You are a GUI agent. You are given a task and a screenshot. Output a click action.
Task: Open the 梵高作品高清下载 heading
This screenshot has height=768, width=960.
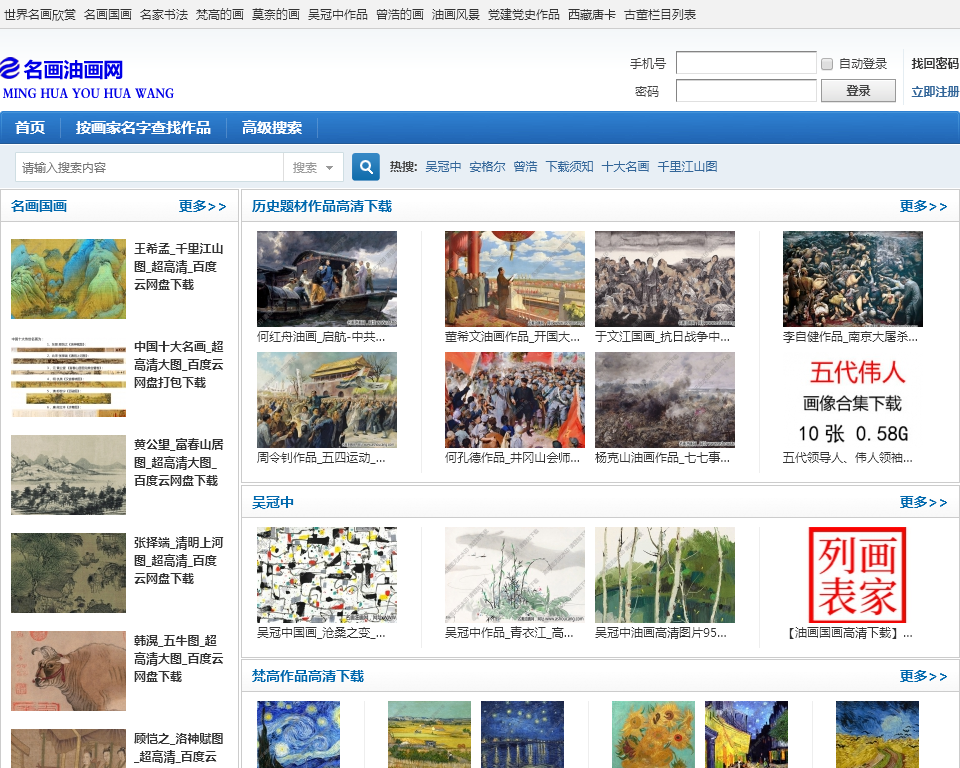pos(308,676)
